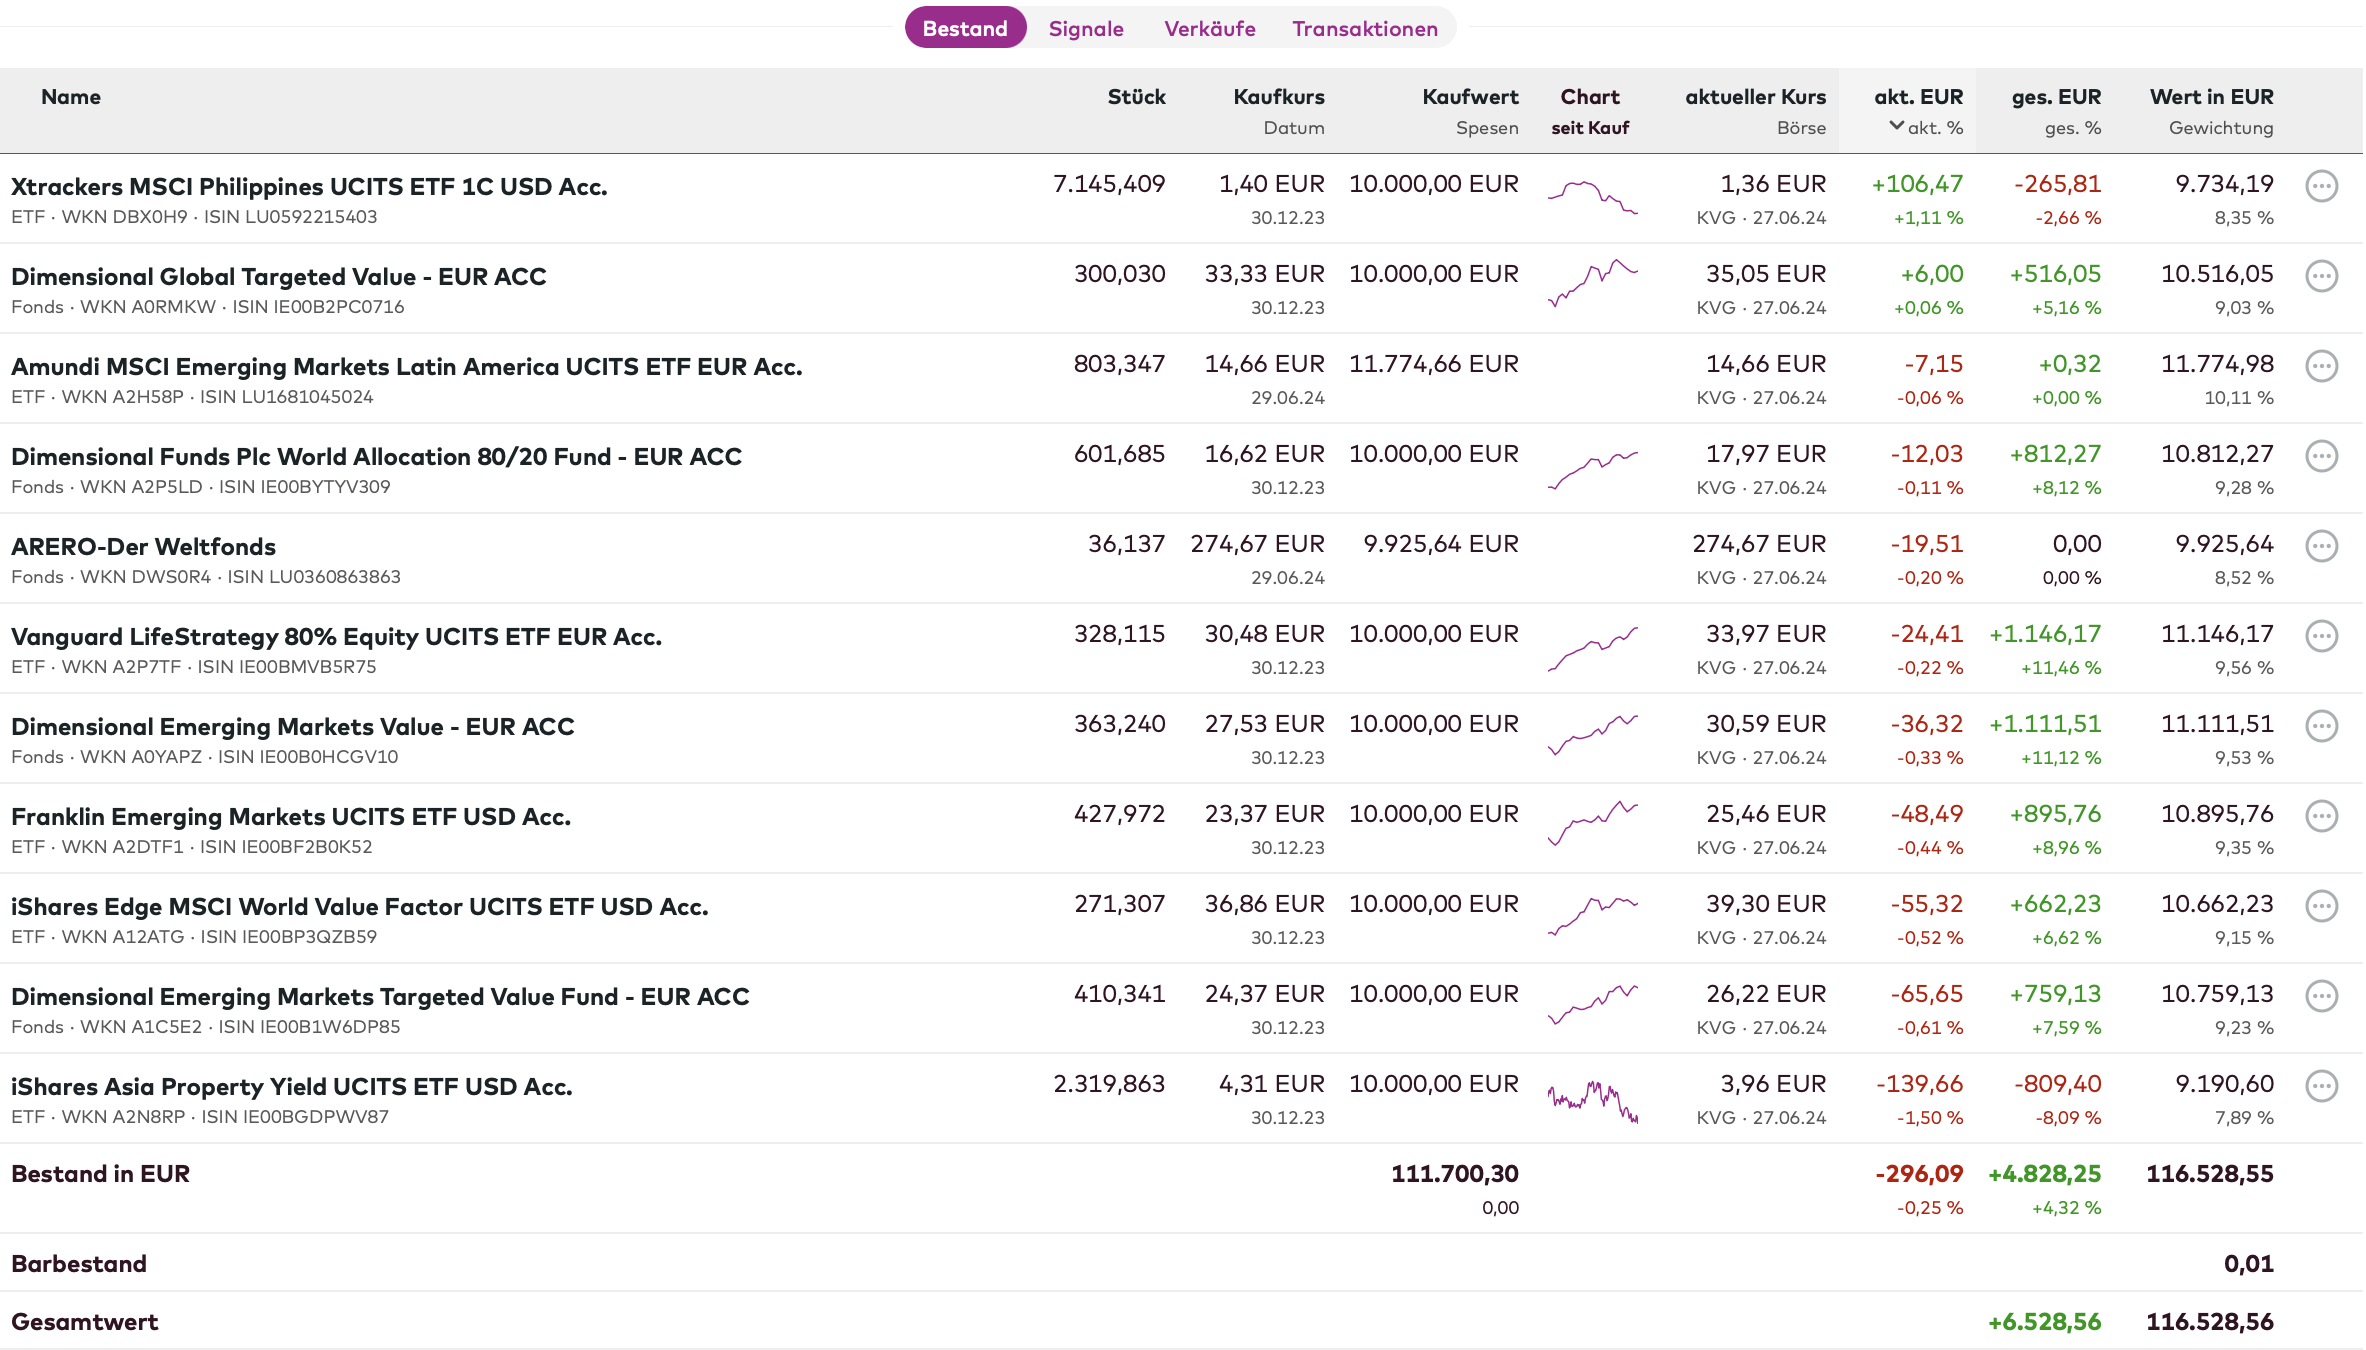The height and width of the screenshot is (1350, 2366).
Task: Open options menu for Xtrackers MSCI Philippines row
Action: coord(2321,186)
